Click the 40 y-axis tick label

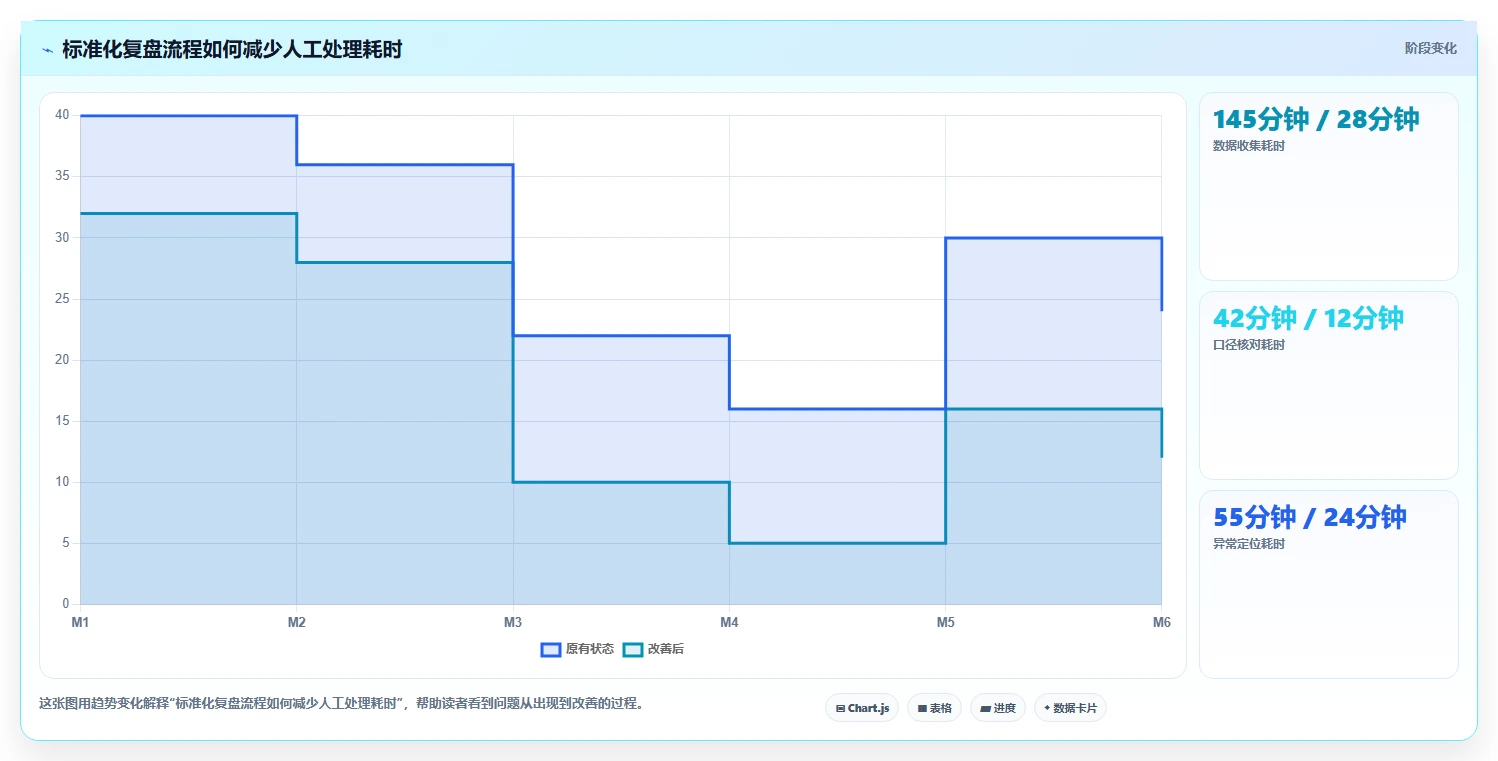(62, 115)
